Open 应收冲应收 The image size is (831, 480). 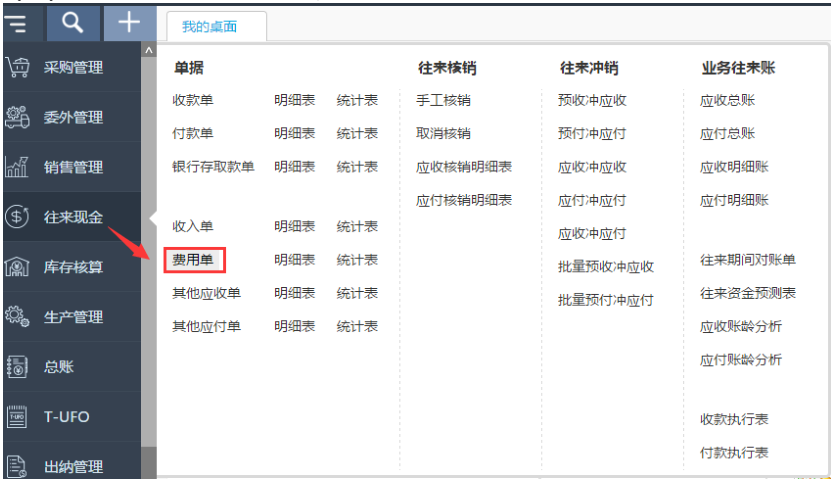(593, 167)
